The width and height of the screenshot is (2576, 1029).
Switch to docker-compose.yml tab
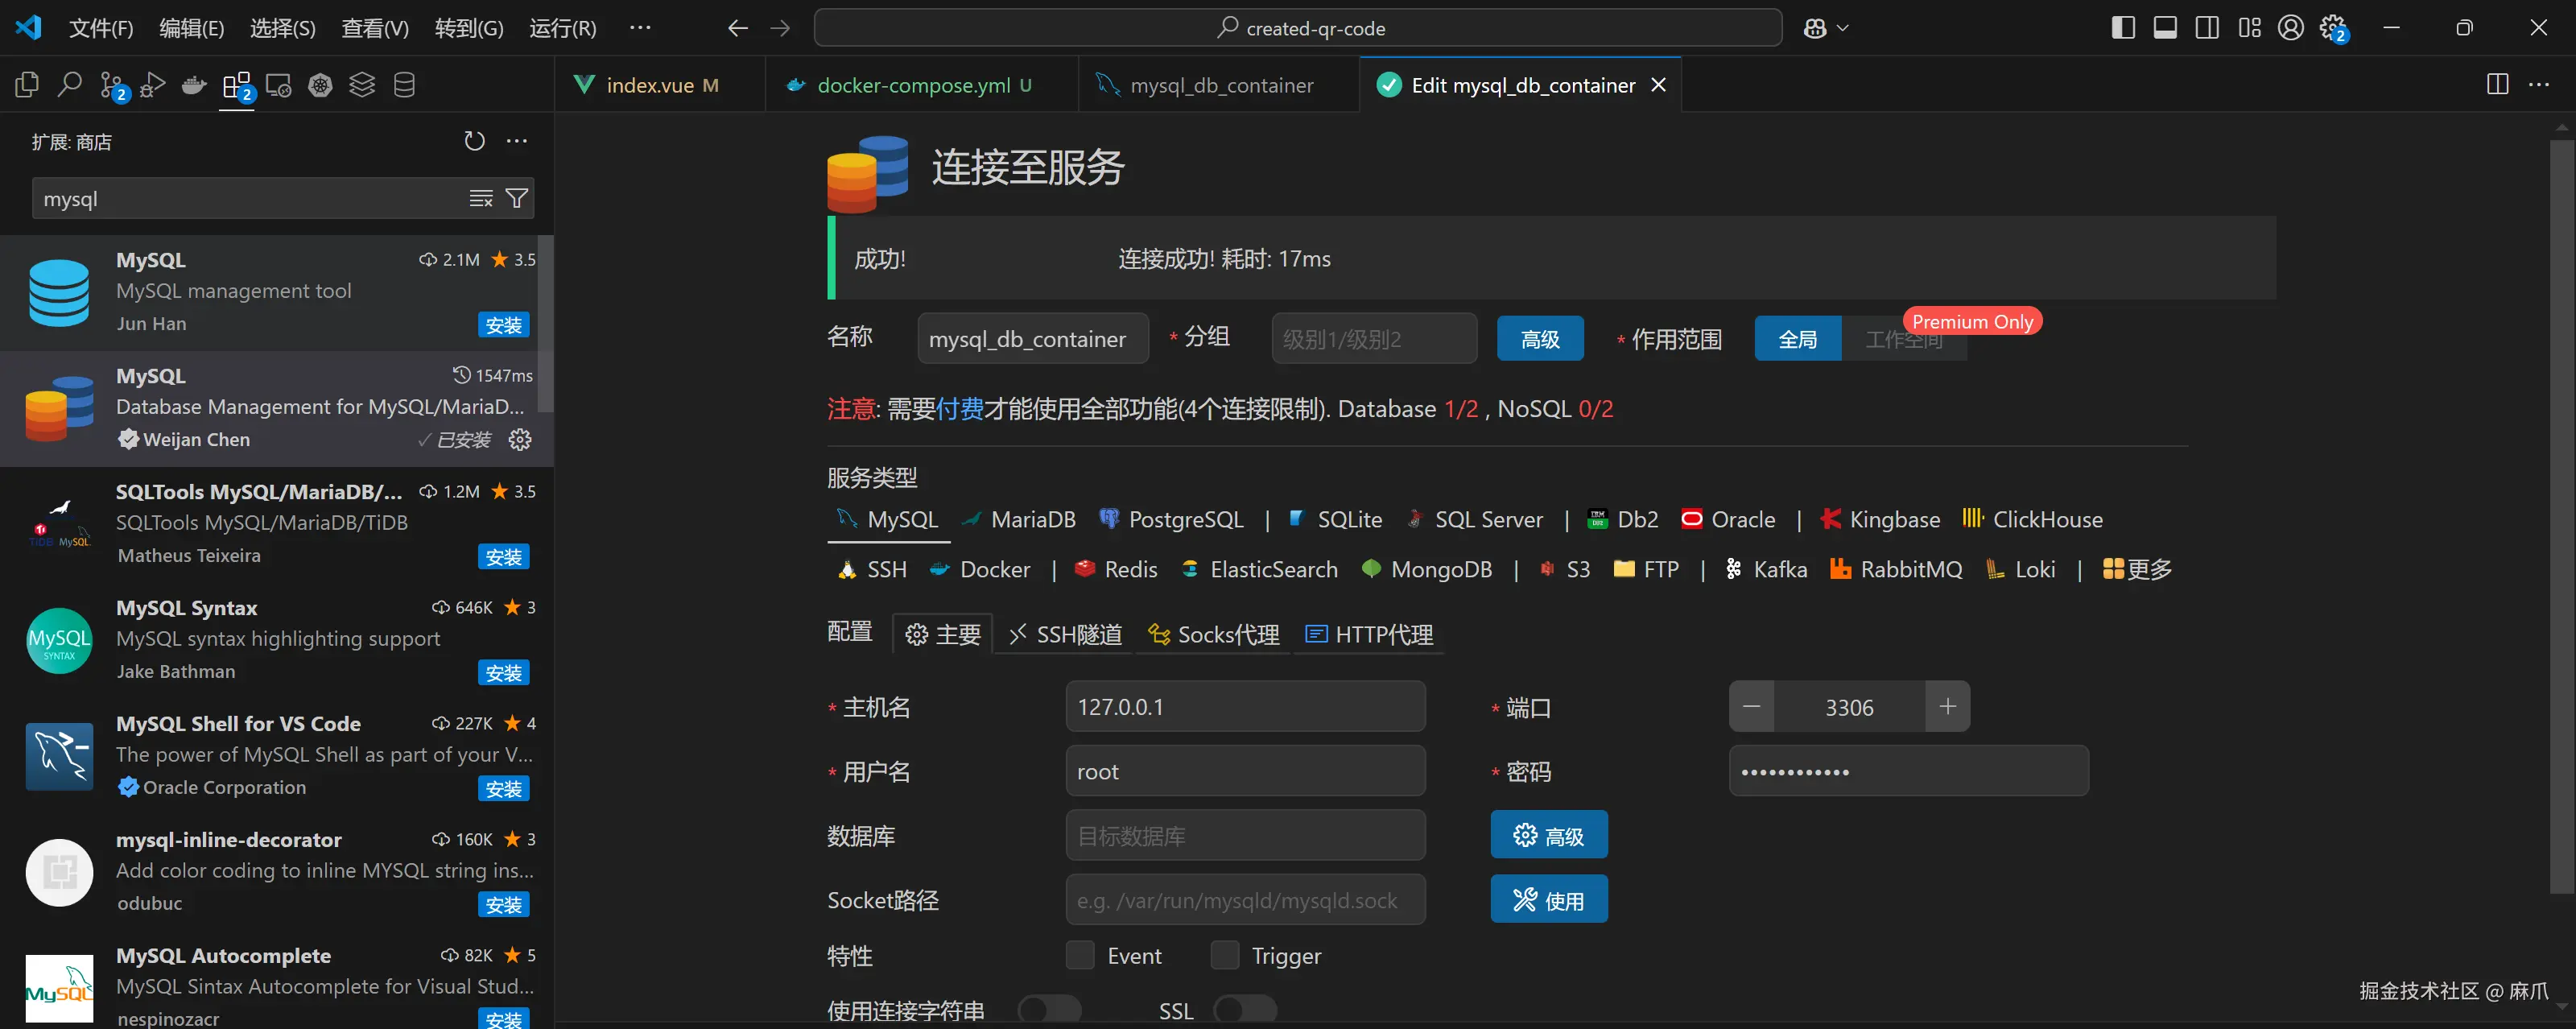click(x=913, y=85)
